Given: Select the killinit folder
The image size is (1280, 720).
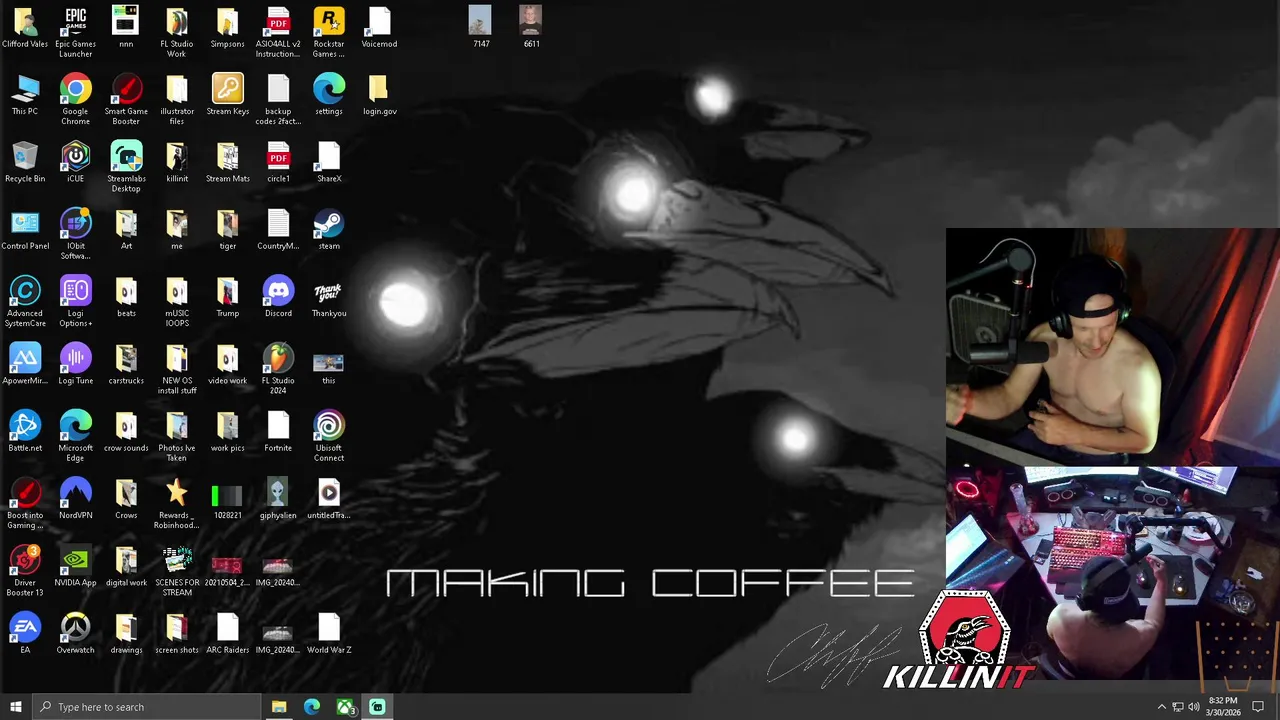Looking at the screenshot, I should point(176,162).
